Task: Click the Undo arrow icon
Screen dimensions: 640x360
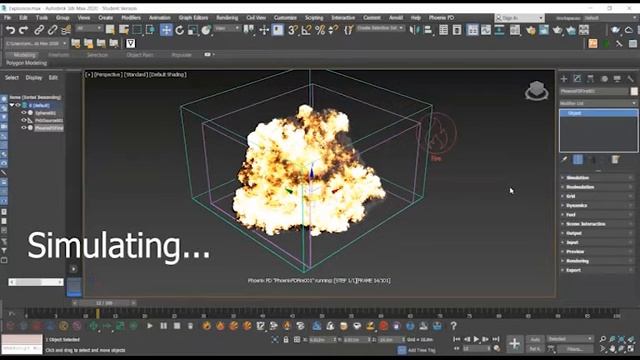Action: [10, 30]
